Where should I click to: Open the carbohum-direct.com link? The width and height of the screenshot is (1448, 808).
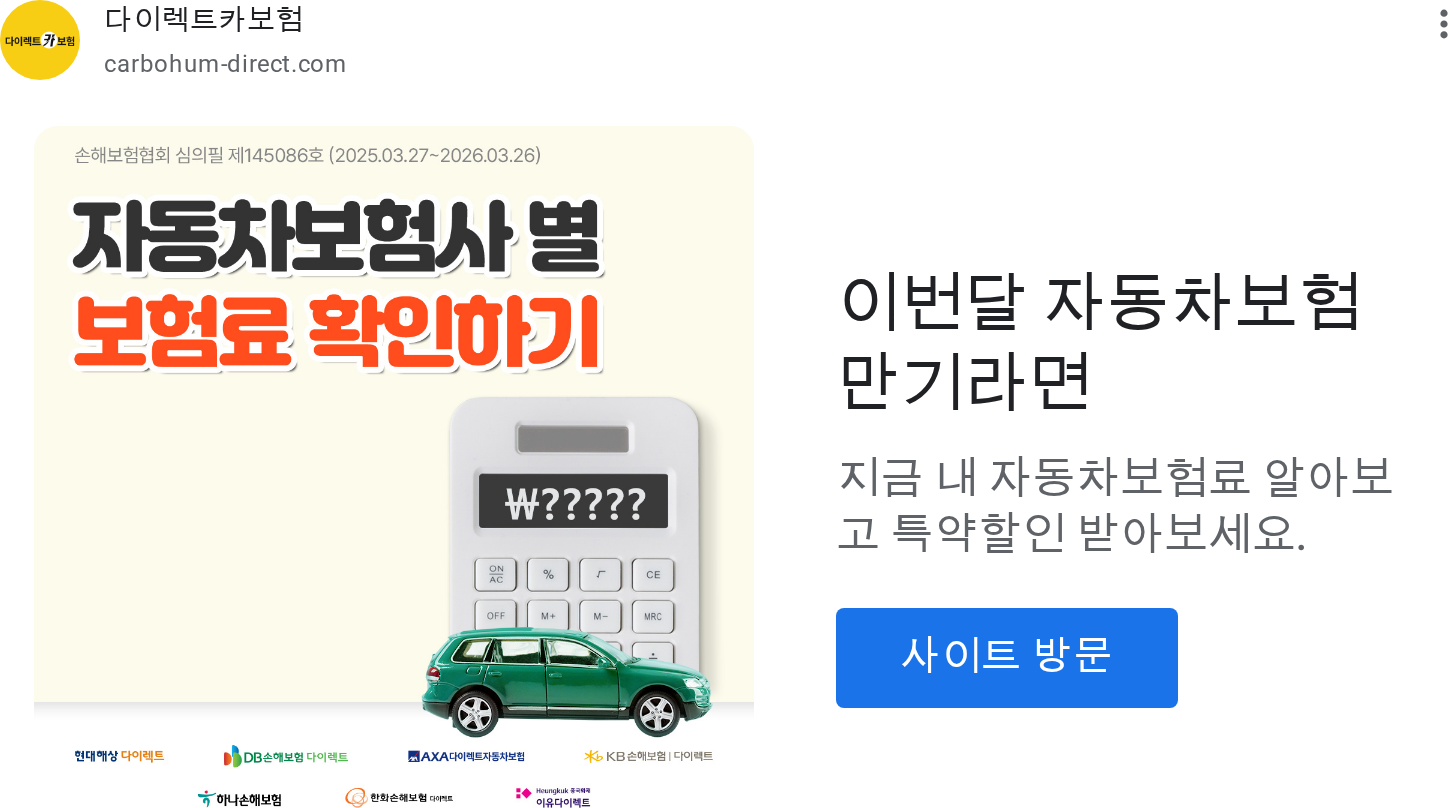point(225,64)
